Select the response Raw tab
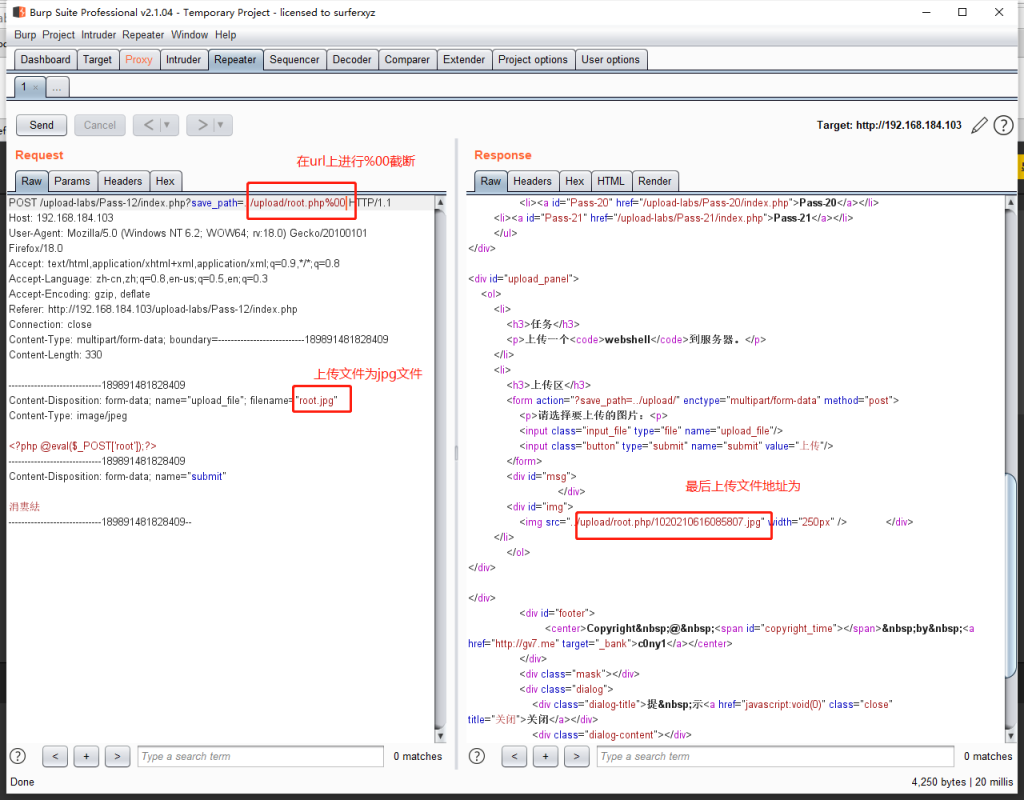The image size is (1024, 800). (x=490, y=181)
